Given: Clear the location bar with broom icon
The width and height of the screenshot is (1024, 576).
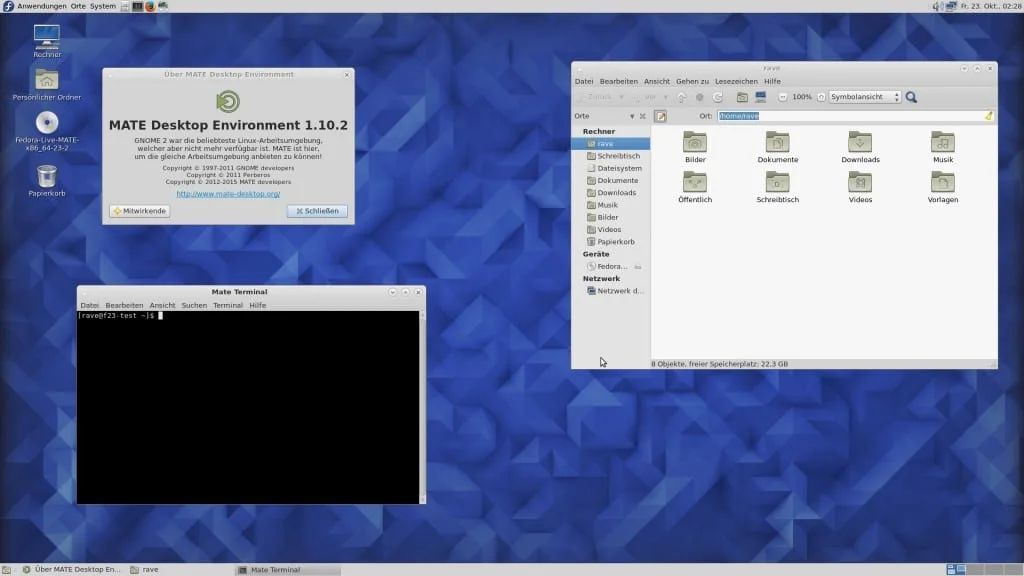Looking at the screenshot, I should click(988, 116).
